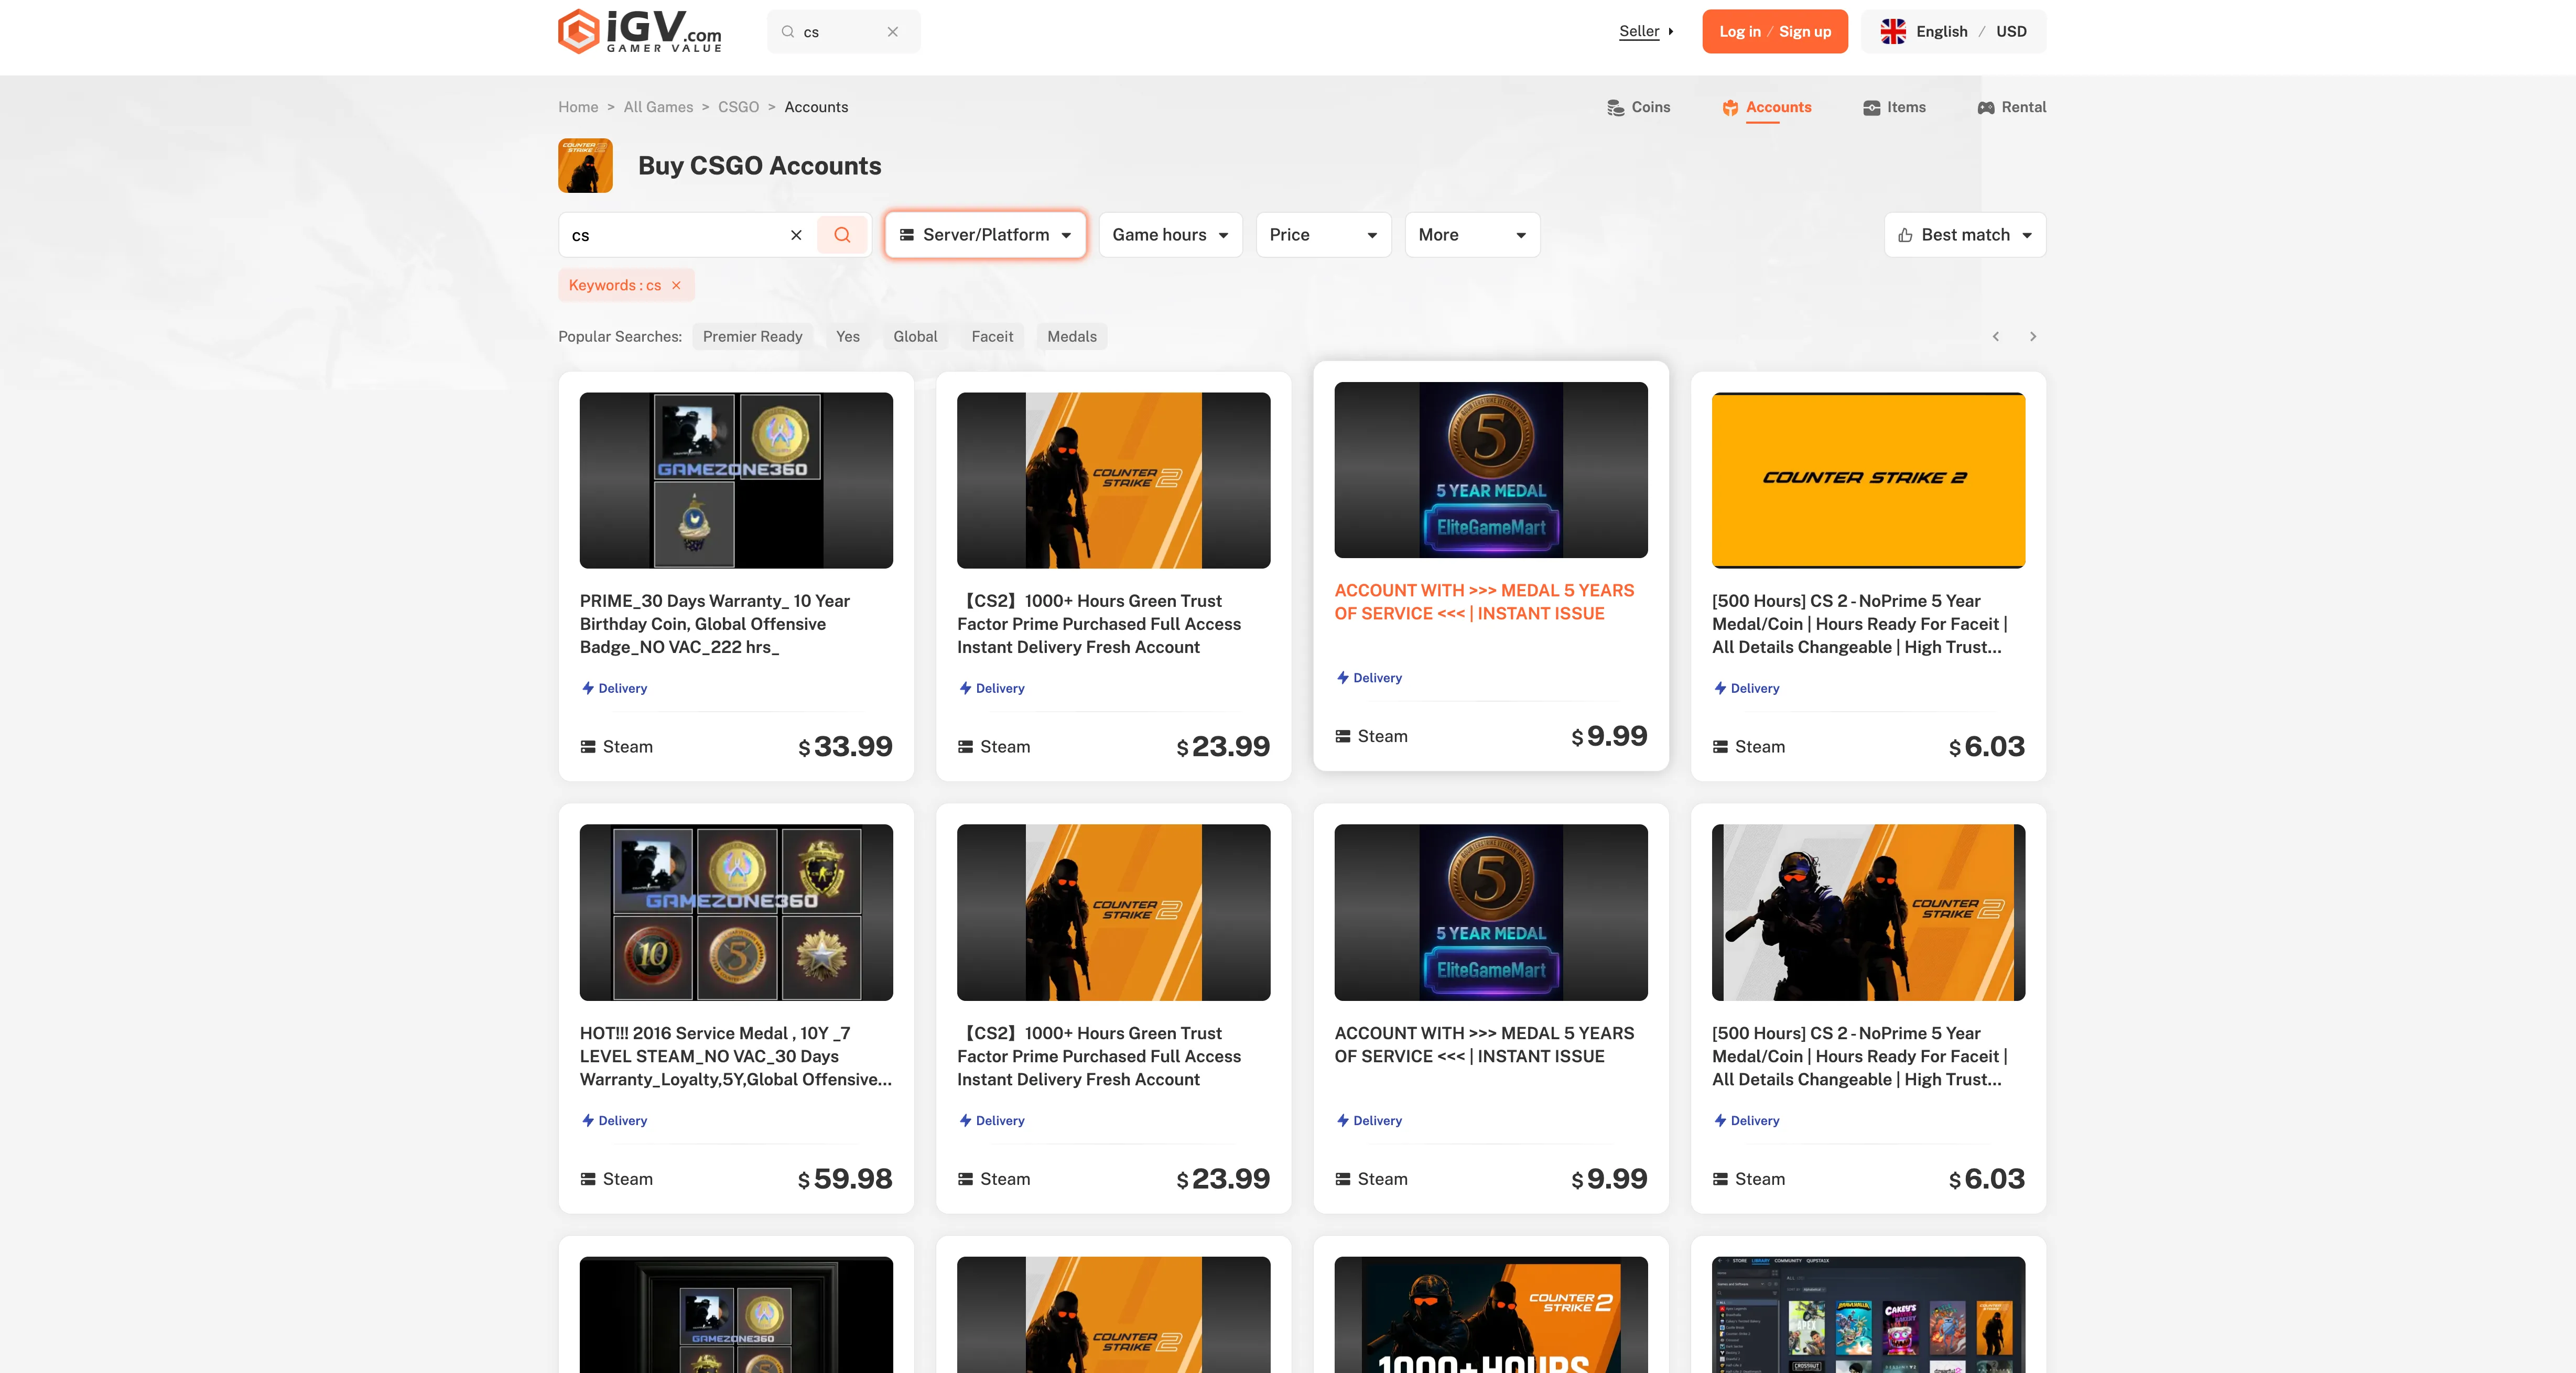Switch to the Accounts tab in breadcrumb

pyautogui.click(x=816, y=107)
